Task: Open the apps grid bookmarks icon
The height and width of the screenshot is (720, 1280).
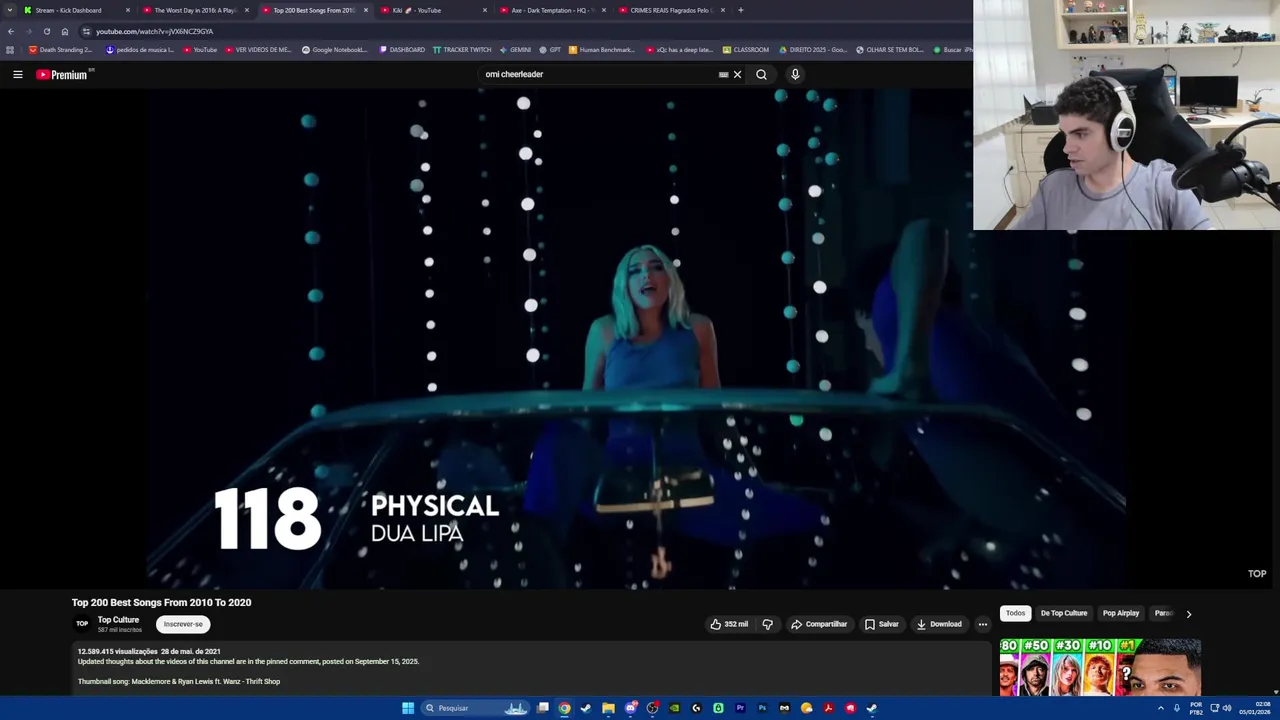Action: pyautogui.click(x=10, y=49)
